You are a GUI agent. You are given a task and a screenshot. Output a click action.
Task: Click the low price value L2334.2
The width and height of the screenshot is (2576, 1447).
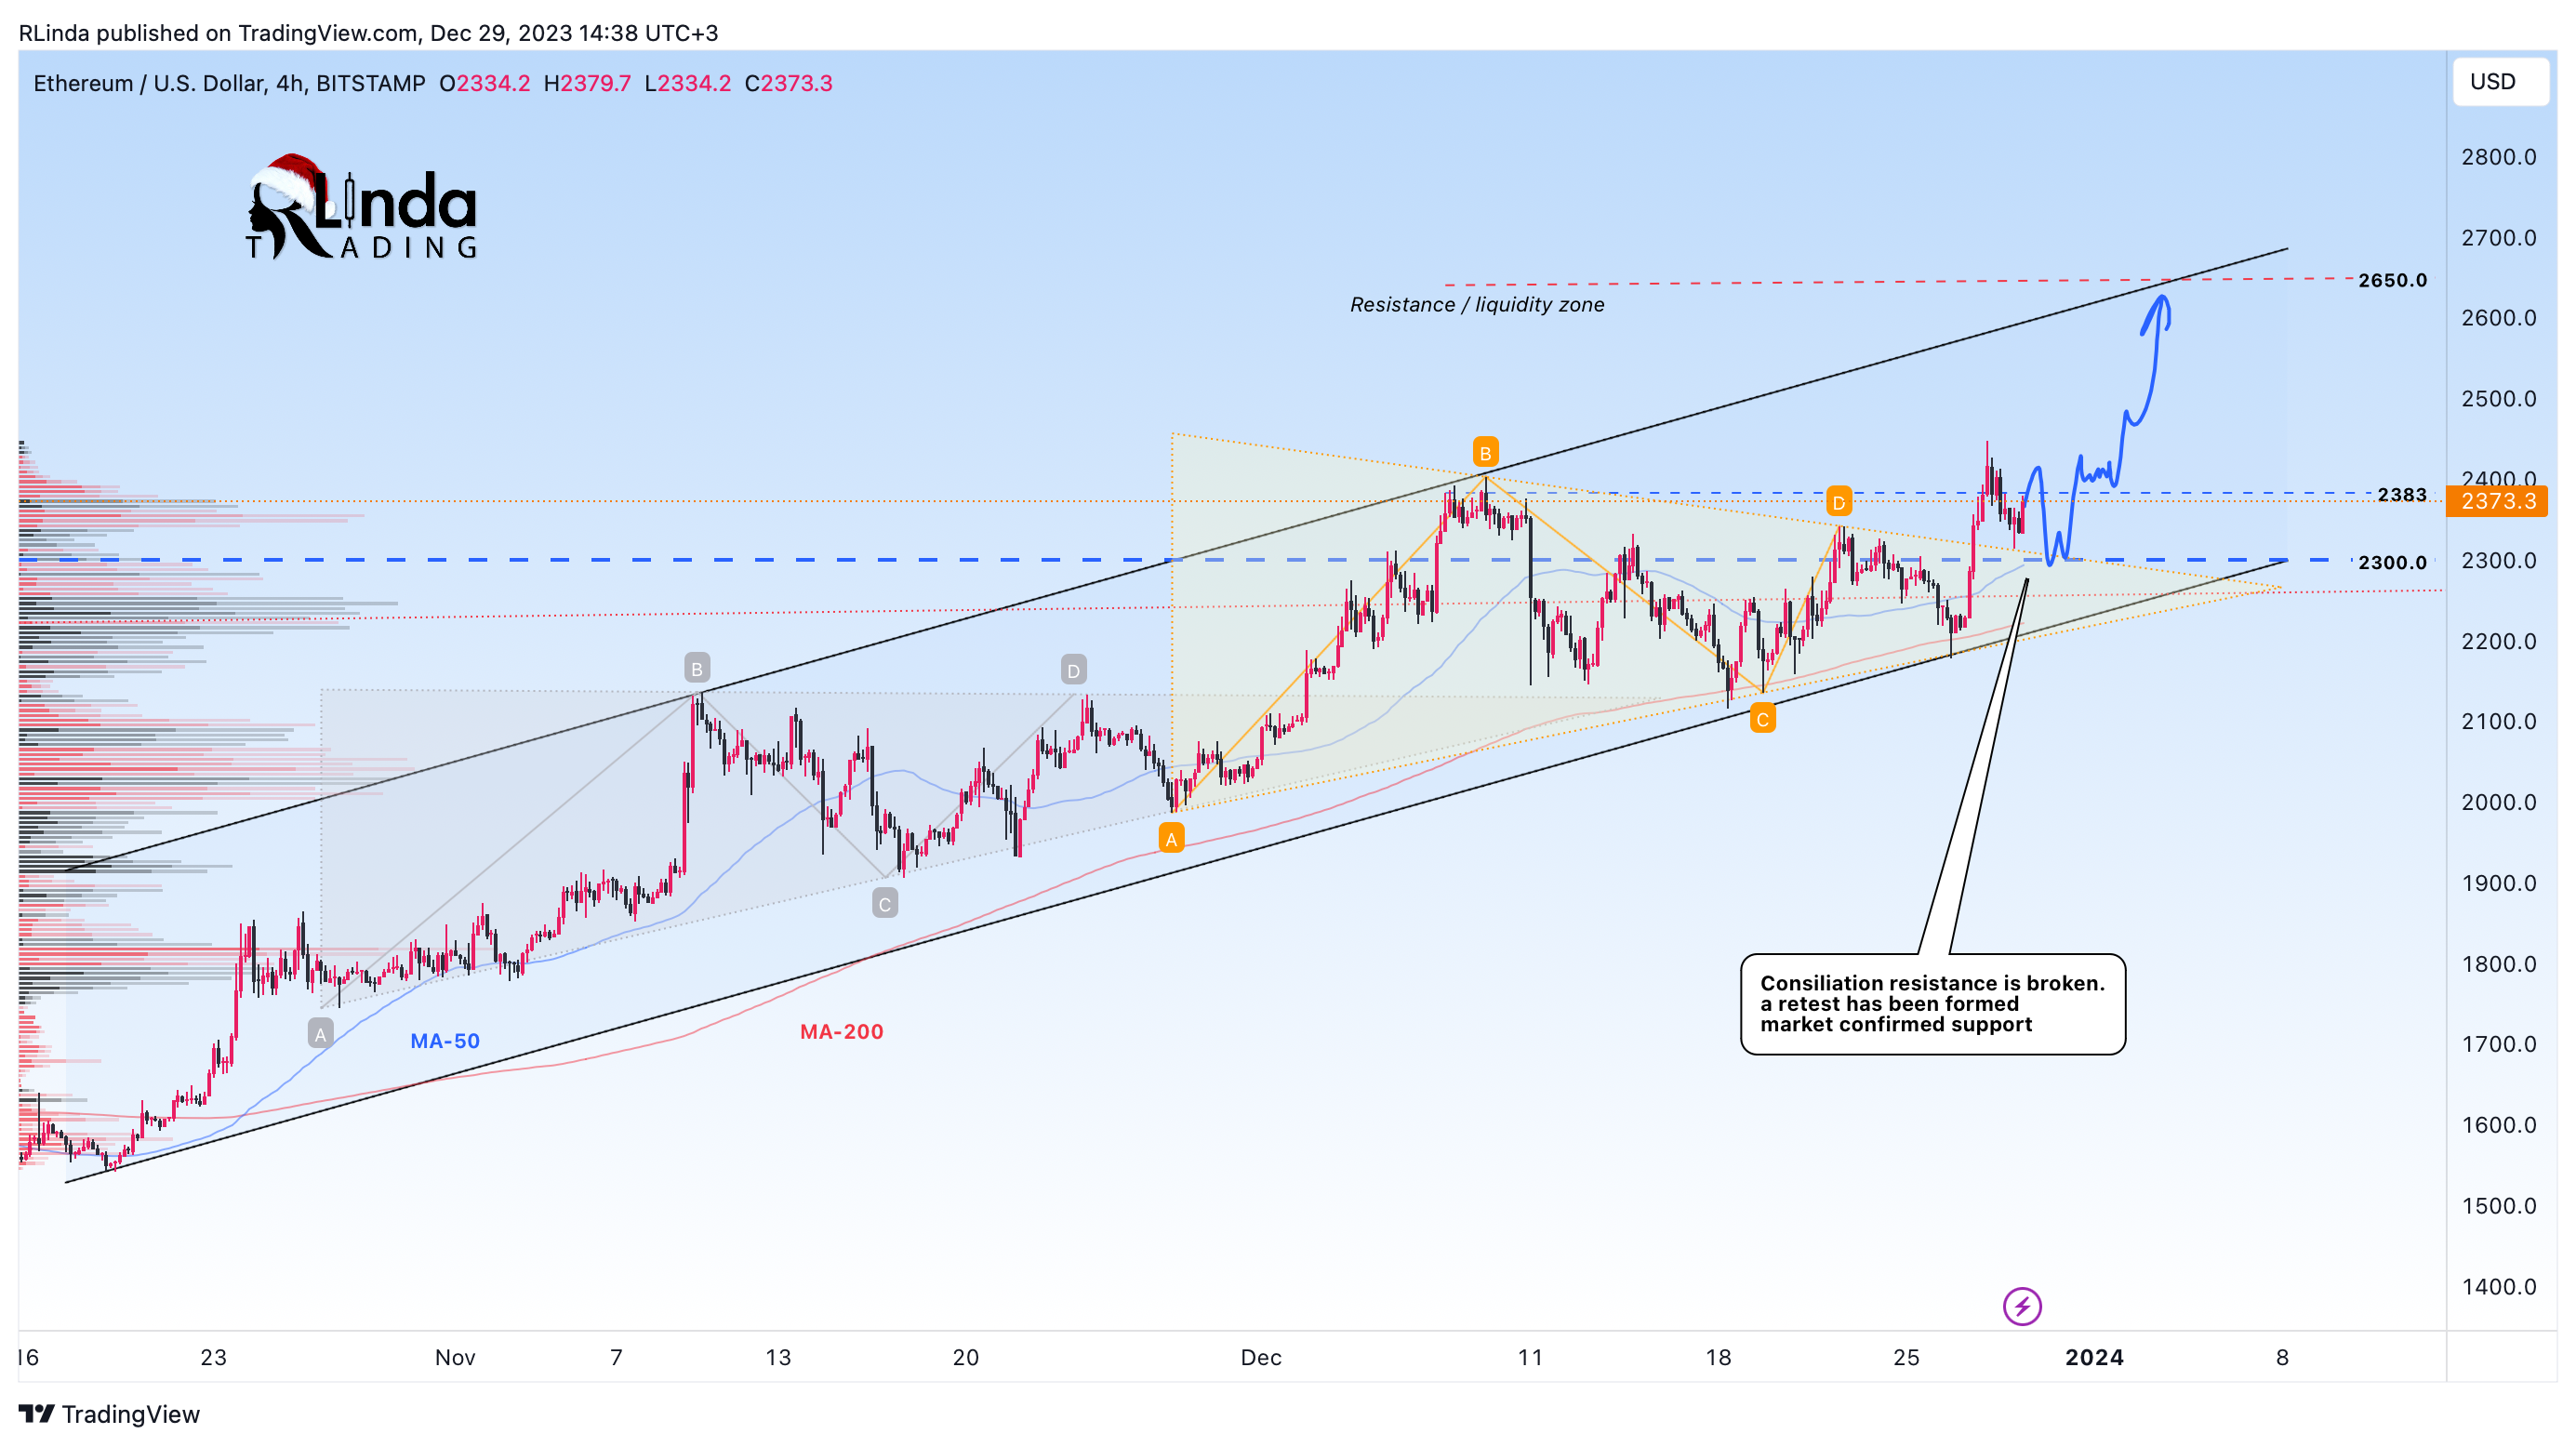687,83
